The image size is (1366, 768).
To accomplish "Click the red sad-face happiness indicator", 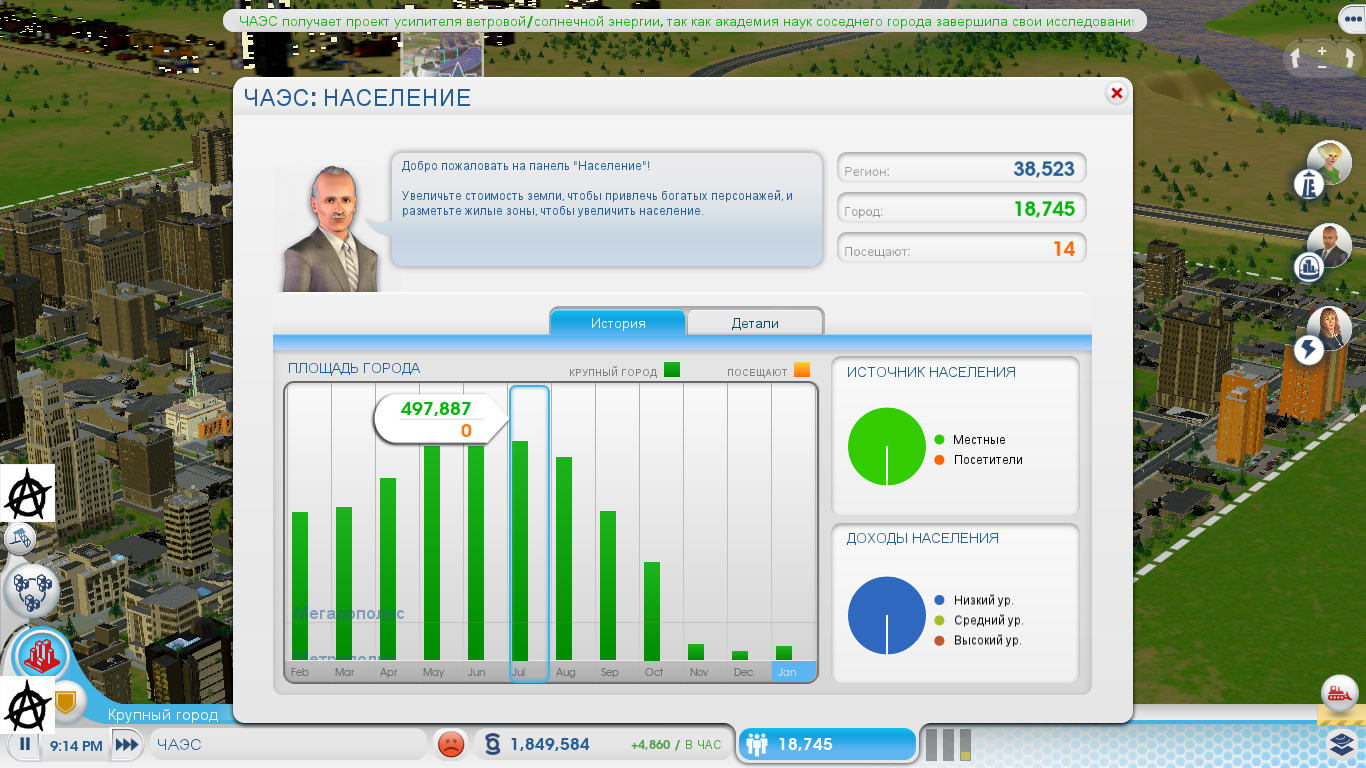I will pyautogui.click(x=451, y=744).
